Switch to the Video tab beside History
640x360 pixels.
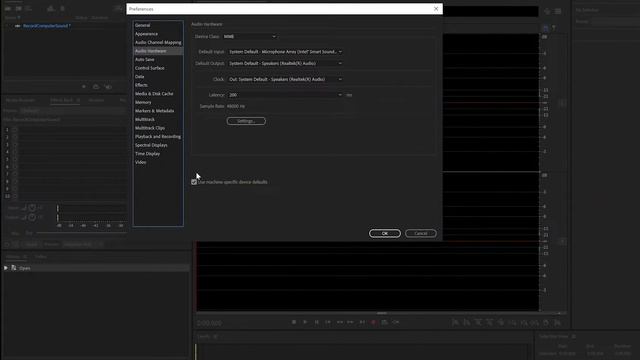pyautogui.click(x=40, y=257)
